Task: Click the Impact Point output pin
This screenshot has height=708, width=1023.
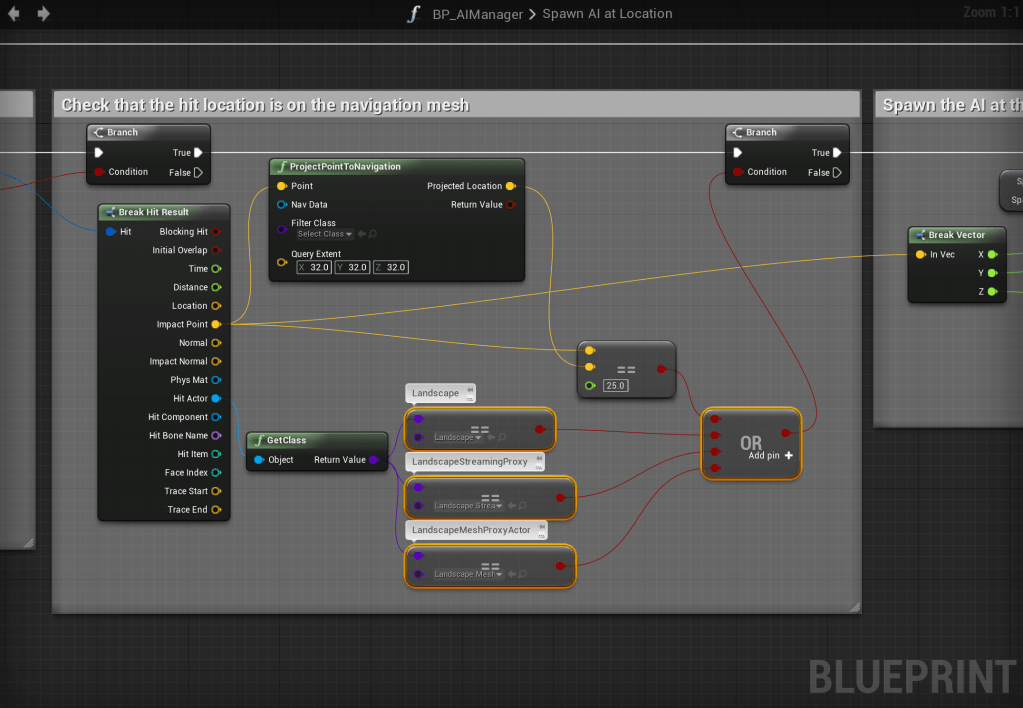Action: [x=216, y=324]
